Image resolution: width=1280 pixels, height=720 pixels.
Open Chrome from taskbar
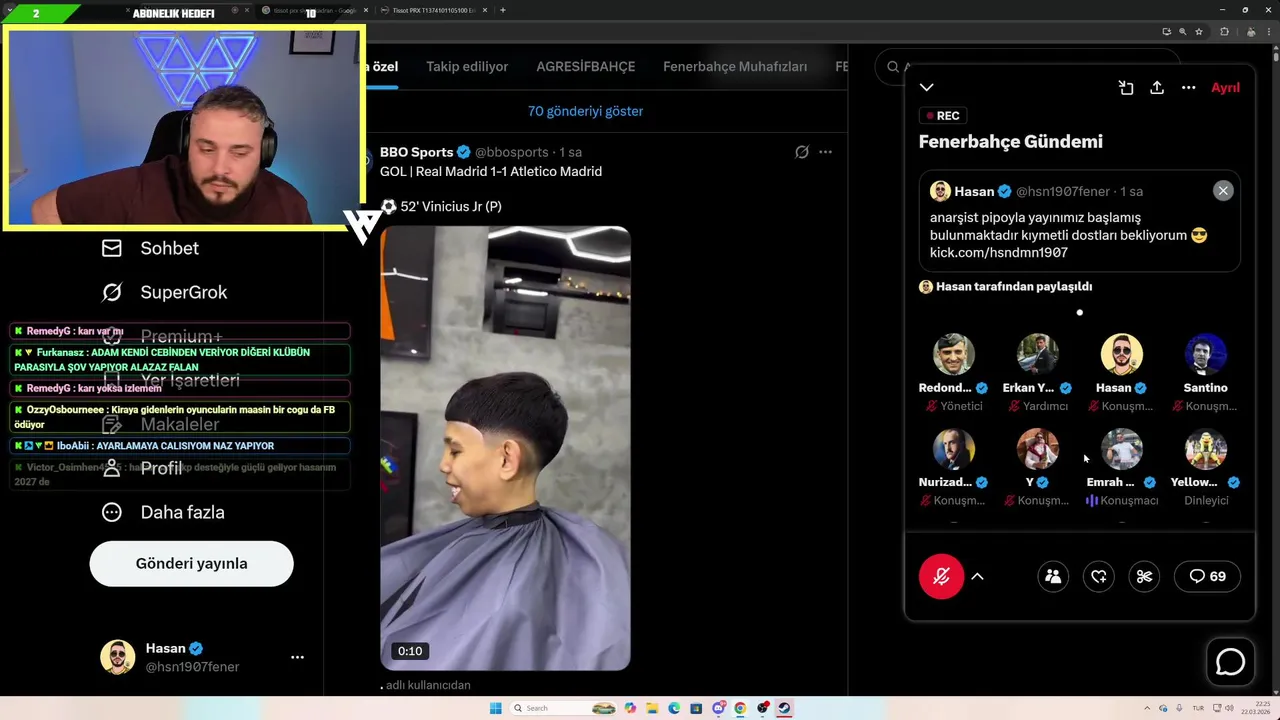(740, 708)
